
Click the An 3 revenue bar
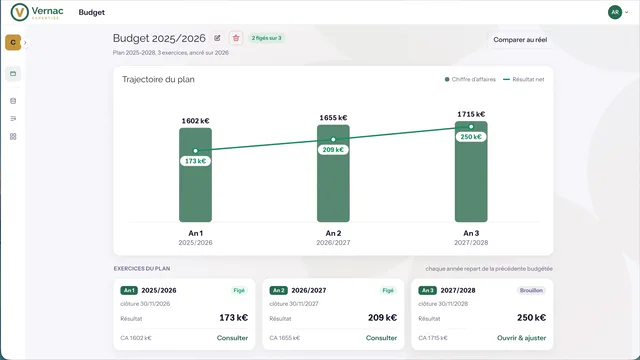(x=471, y=171)
